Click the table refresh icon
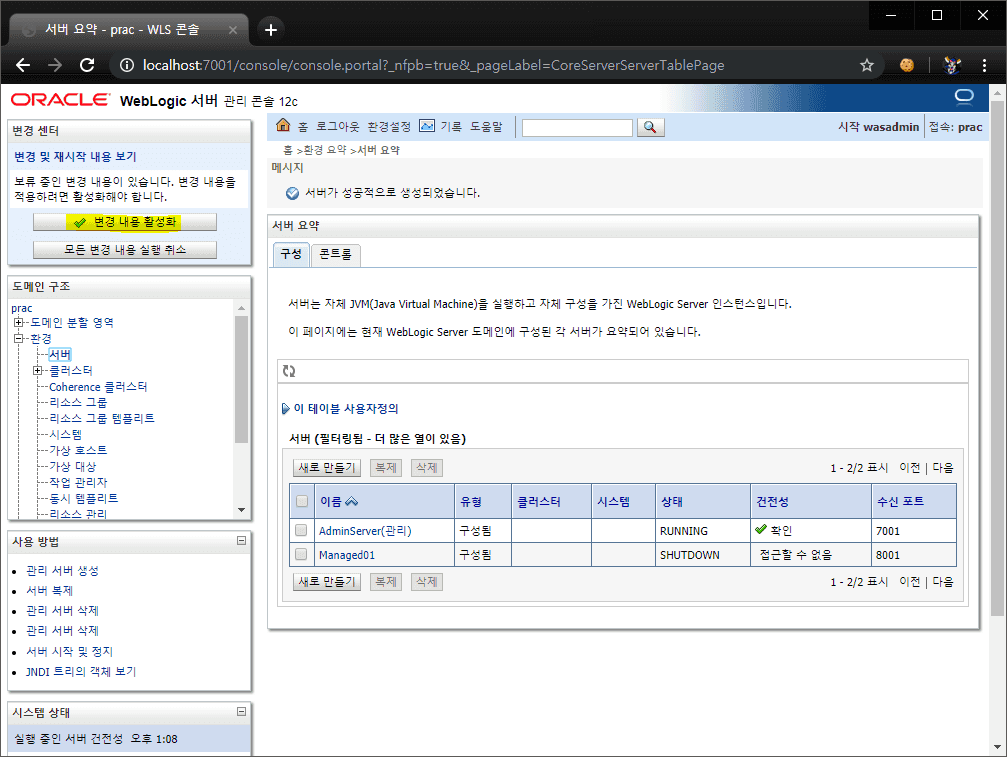The image size is (1007, 757). point(289,371)
